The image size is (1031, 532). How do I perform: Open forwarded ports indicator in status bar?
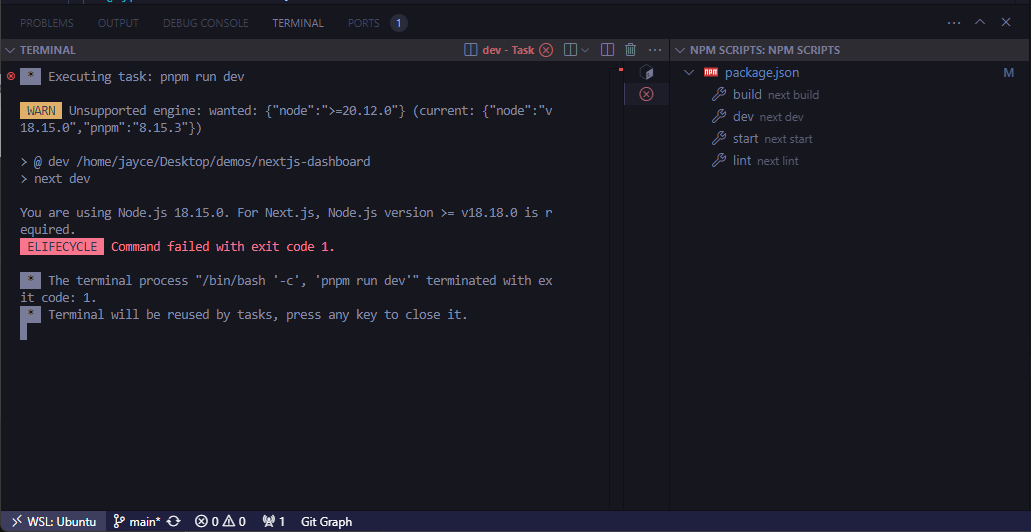pos(273,521)
